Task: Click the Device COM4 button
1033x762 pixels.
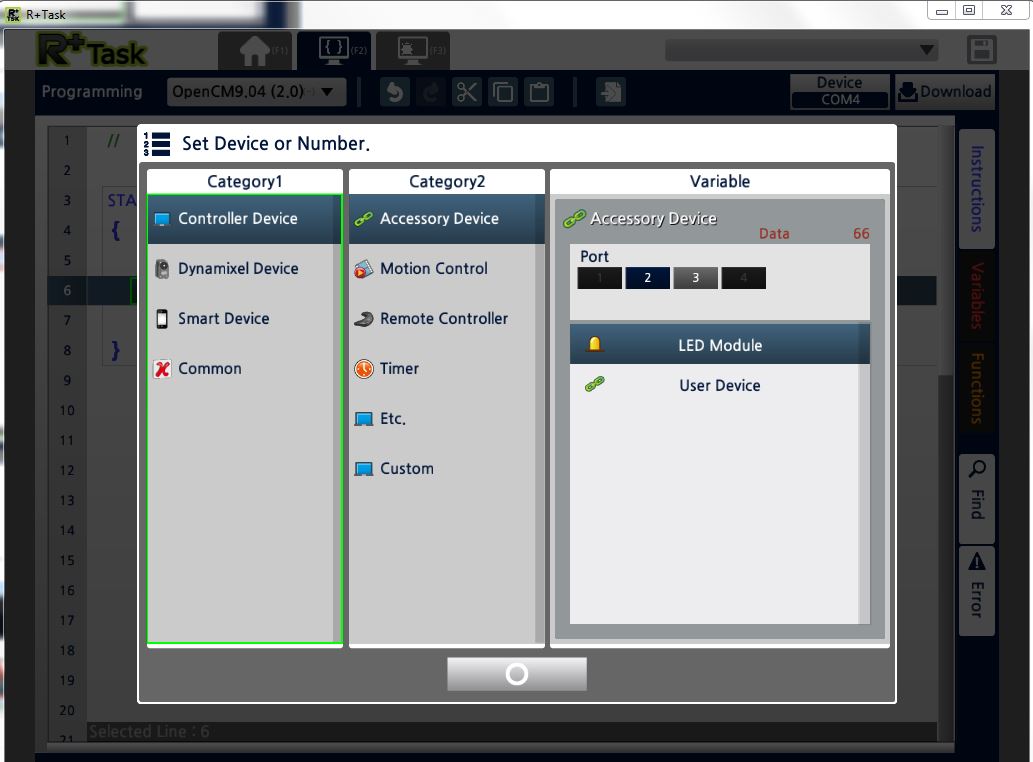Action: pos(840,92)
